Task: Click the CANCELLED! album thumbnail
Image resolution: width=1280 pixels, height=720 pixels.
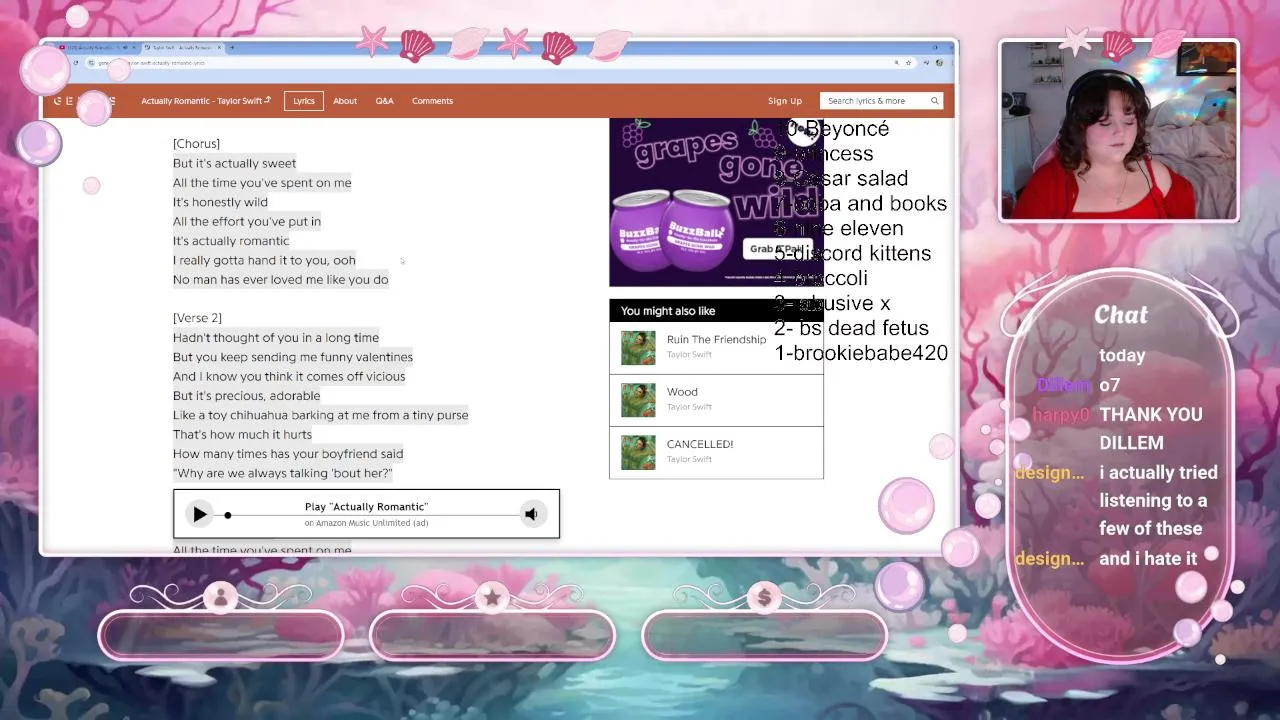Action: [x=638, y=452]
